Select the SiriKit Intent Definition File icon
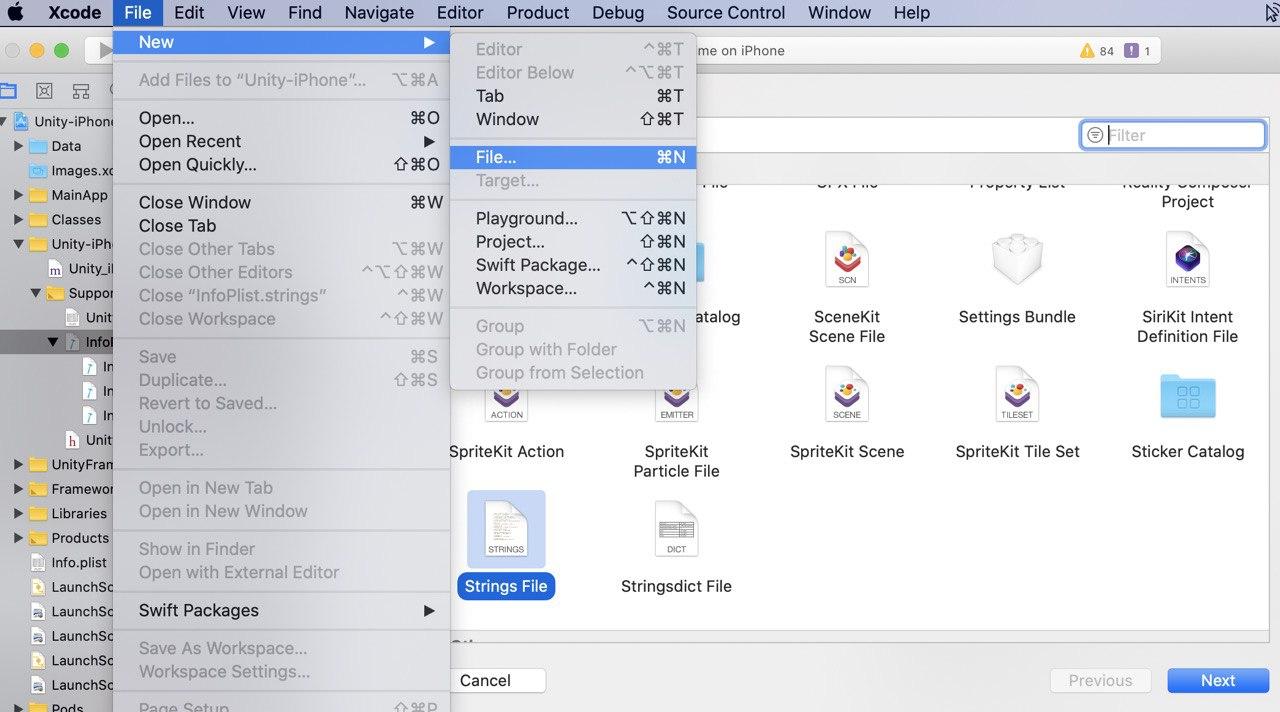 [1187, 260]
